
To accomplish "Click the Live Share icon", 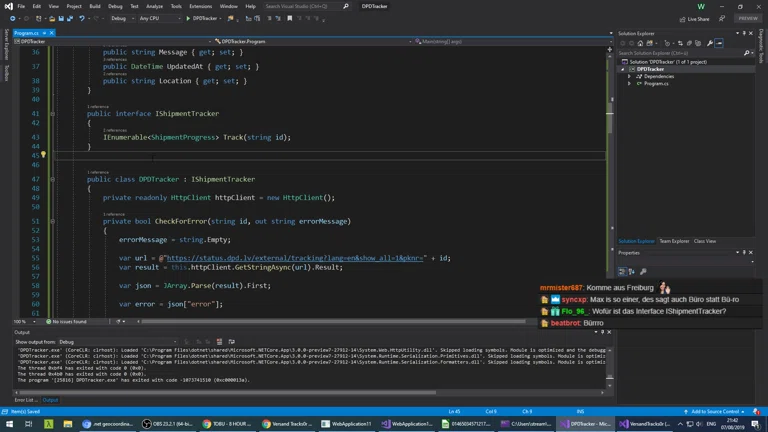I will [683, 18].
